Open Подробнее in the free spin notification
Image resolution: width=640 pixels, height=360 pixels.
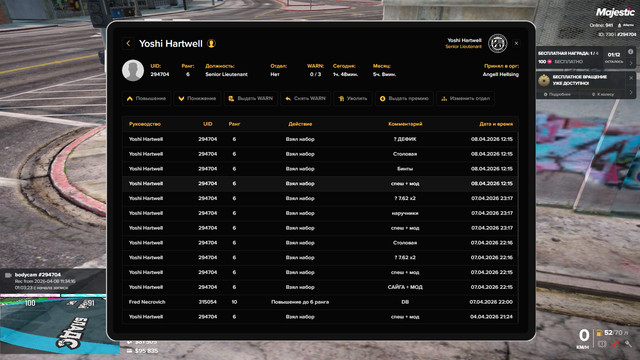(557, 94)
